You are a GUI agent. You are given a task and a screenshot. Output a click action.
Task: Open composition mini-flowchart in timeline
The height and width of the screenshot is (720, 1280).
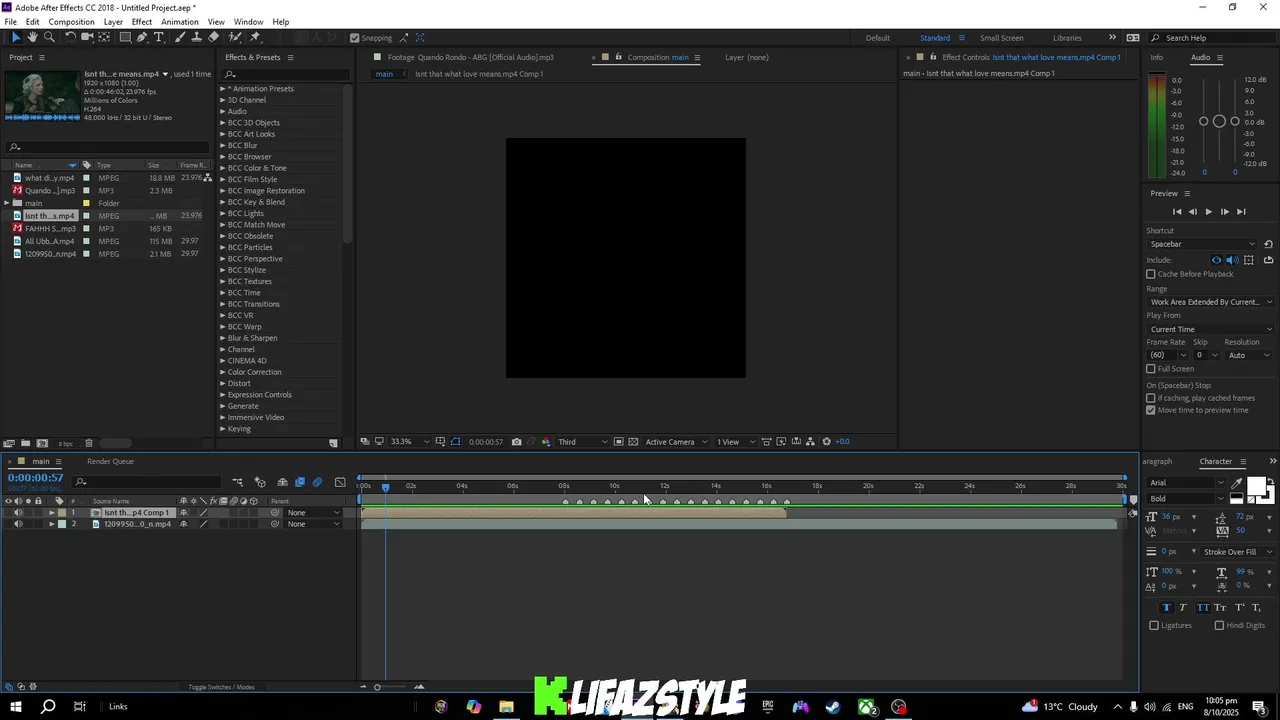point(238,482)
